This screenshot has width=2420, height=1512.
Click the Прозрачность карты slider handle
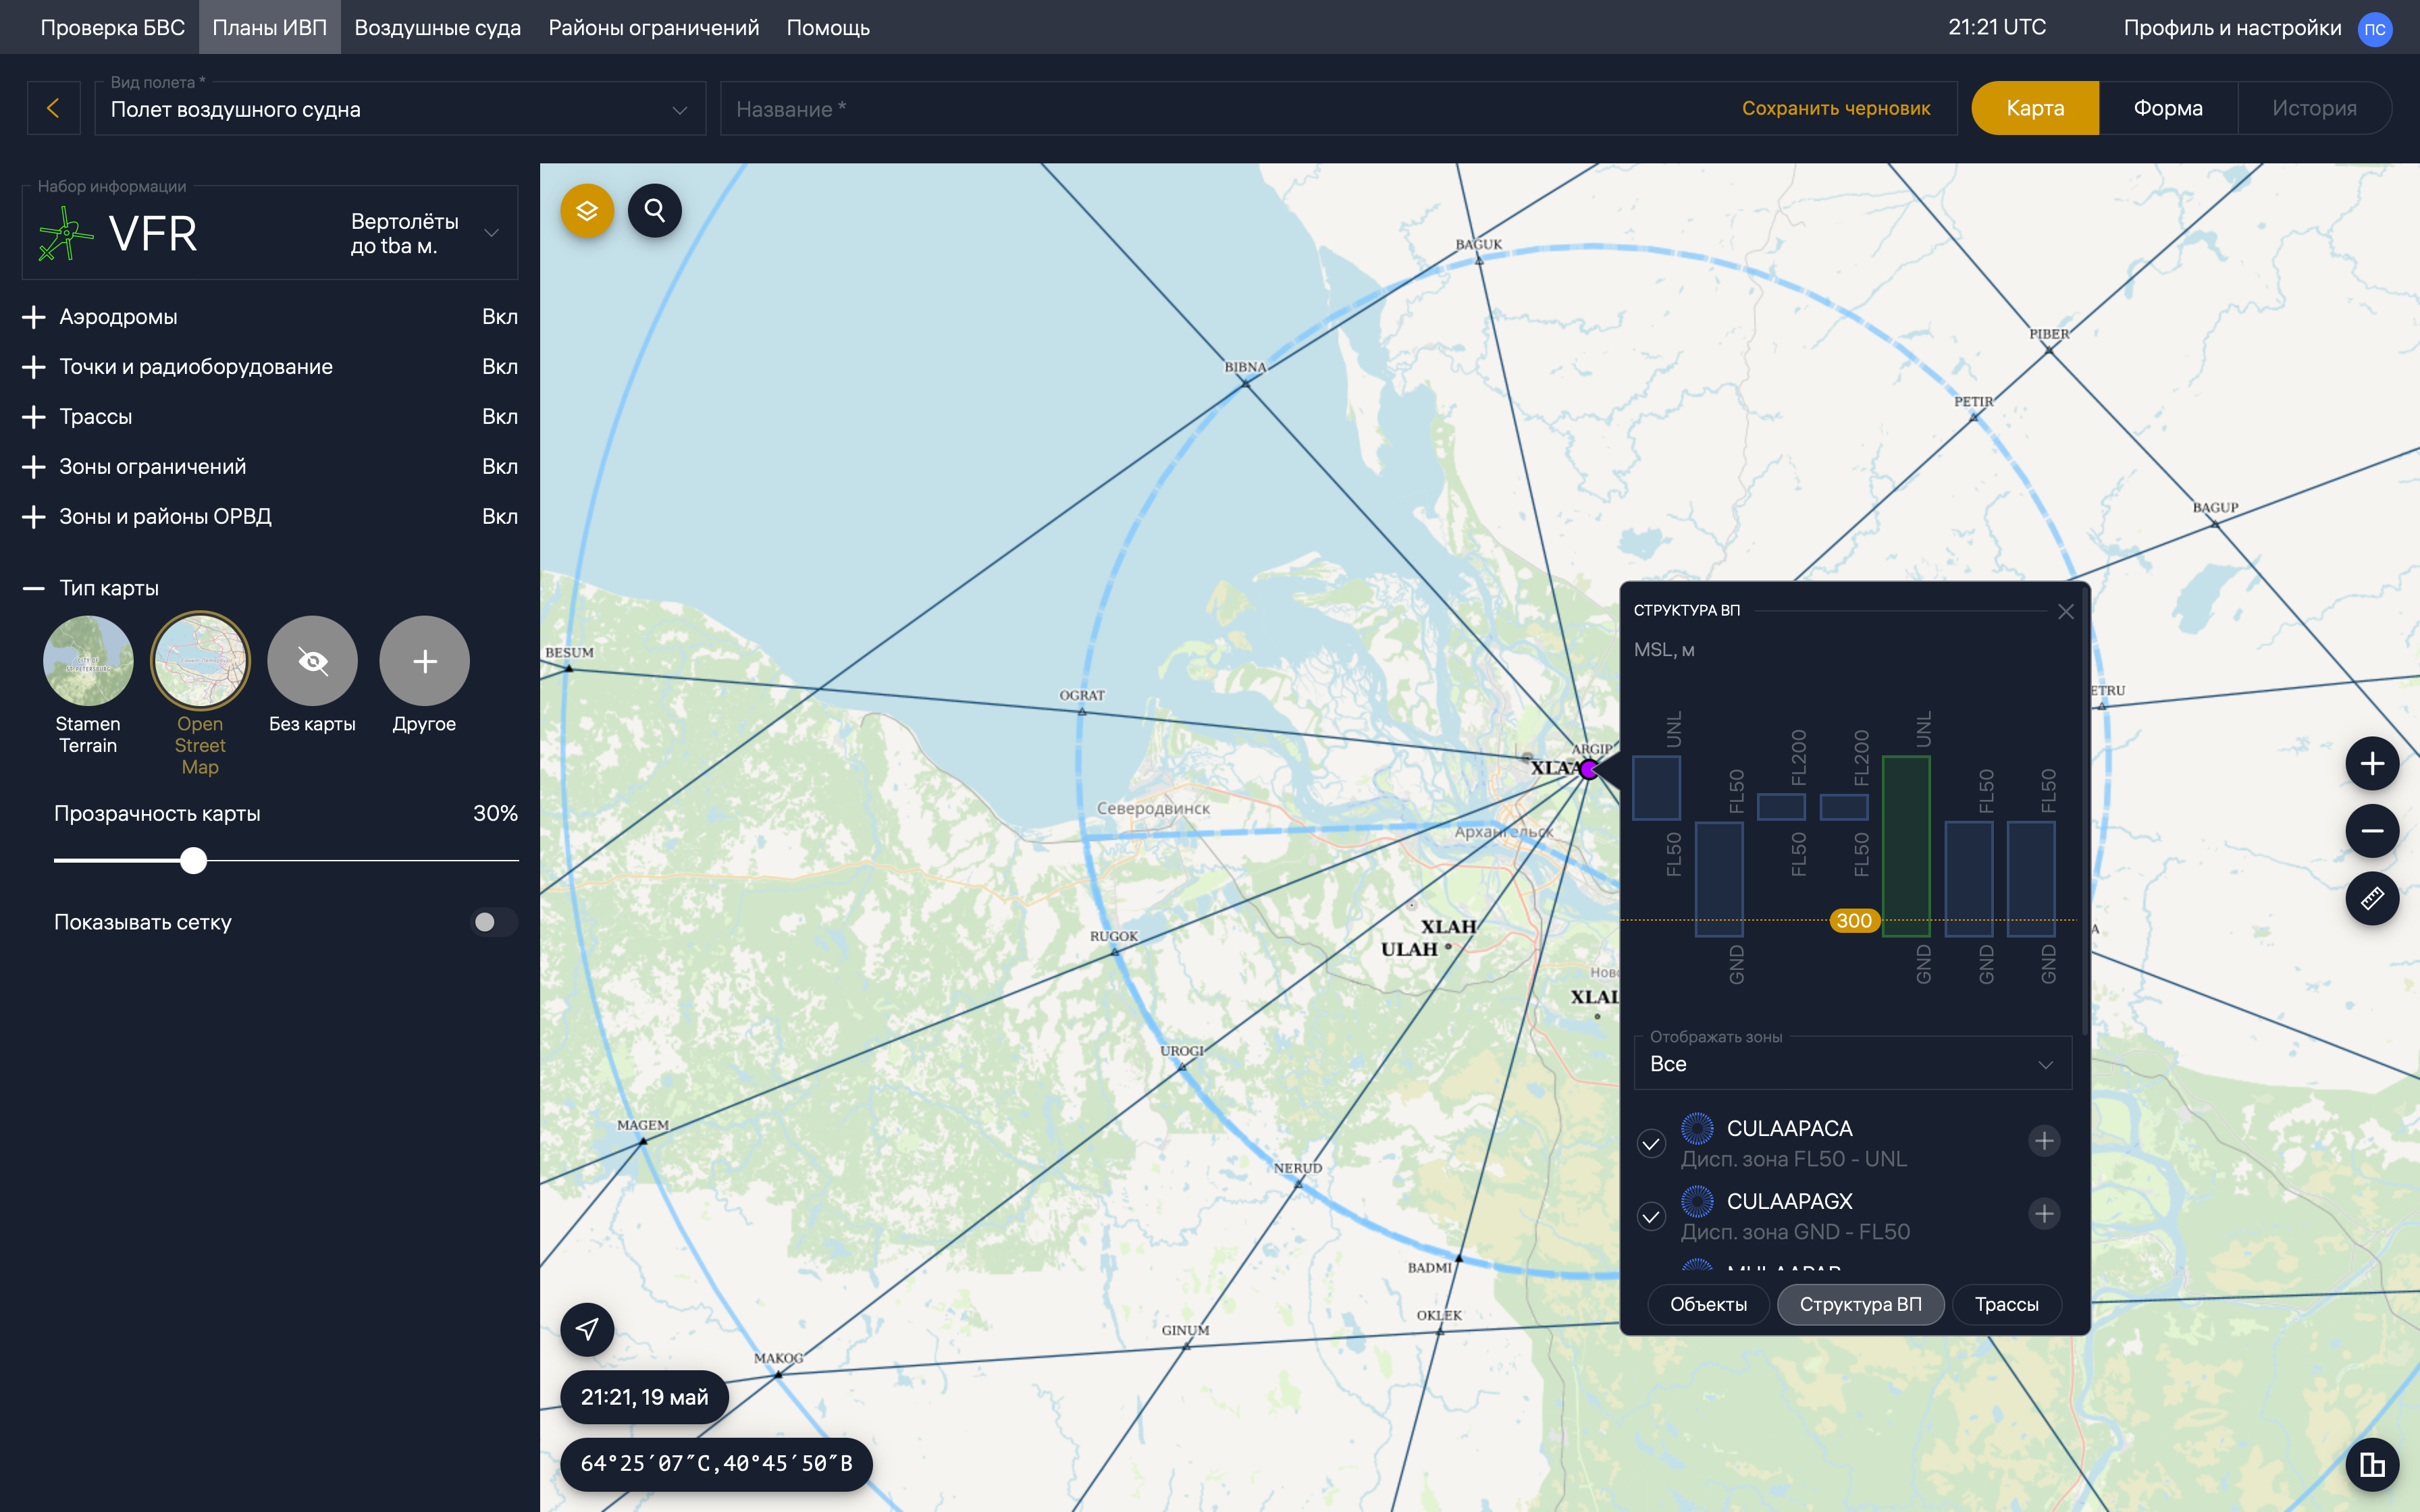194,860
